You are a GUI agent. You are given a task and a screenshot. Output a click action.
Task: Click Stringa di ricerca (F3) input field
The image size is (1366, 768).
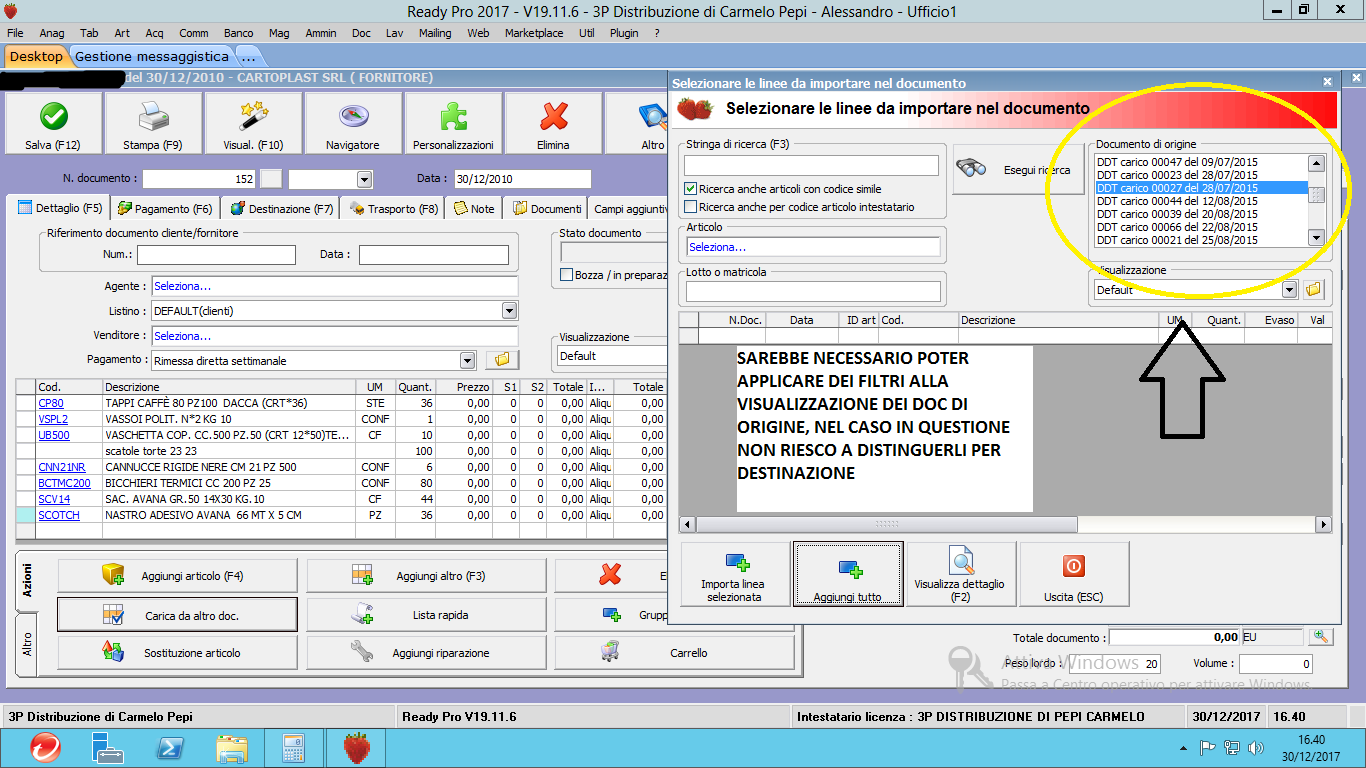click(813, 166)
